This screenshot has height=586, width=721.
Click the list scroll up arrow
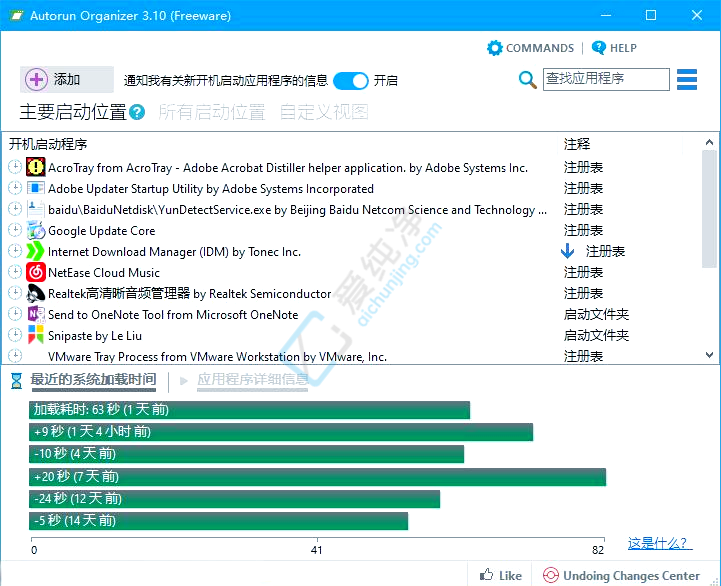(709, 143)
